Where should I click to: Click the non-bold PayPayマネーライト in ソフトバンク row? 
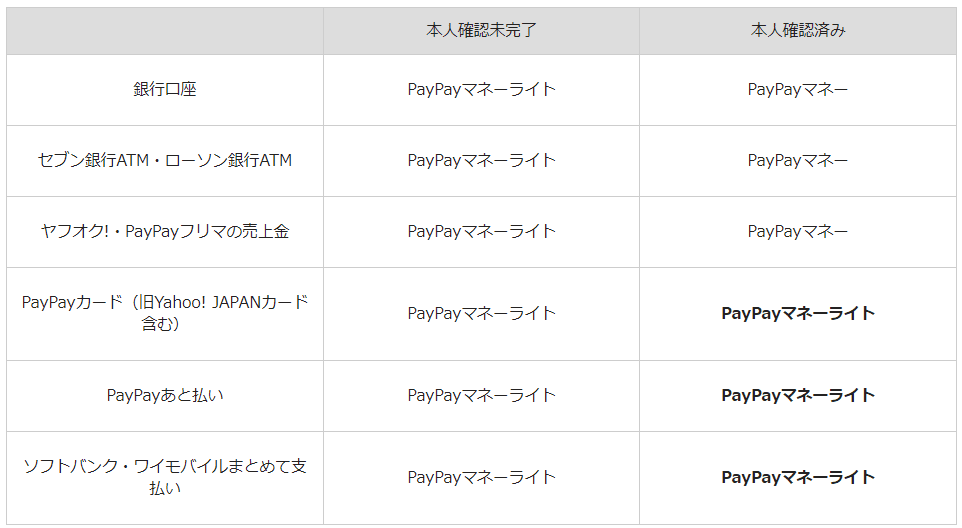[481, 477]
